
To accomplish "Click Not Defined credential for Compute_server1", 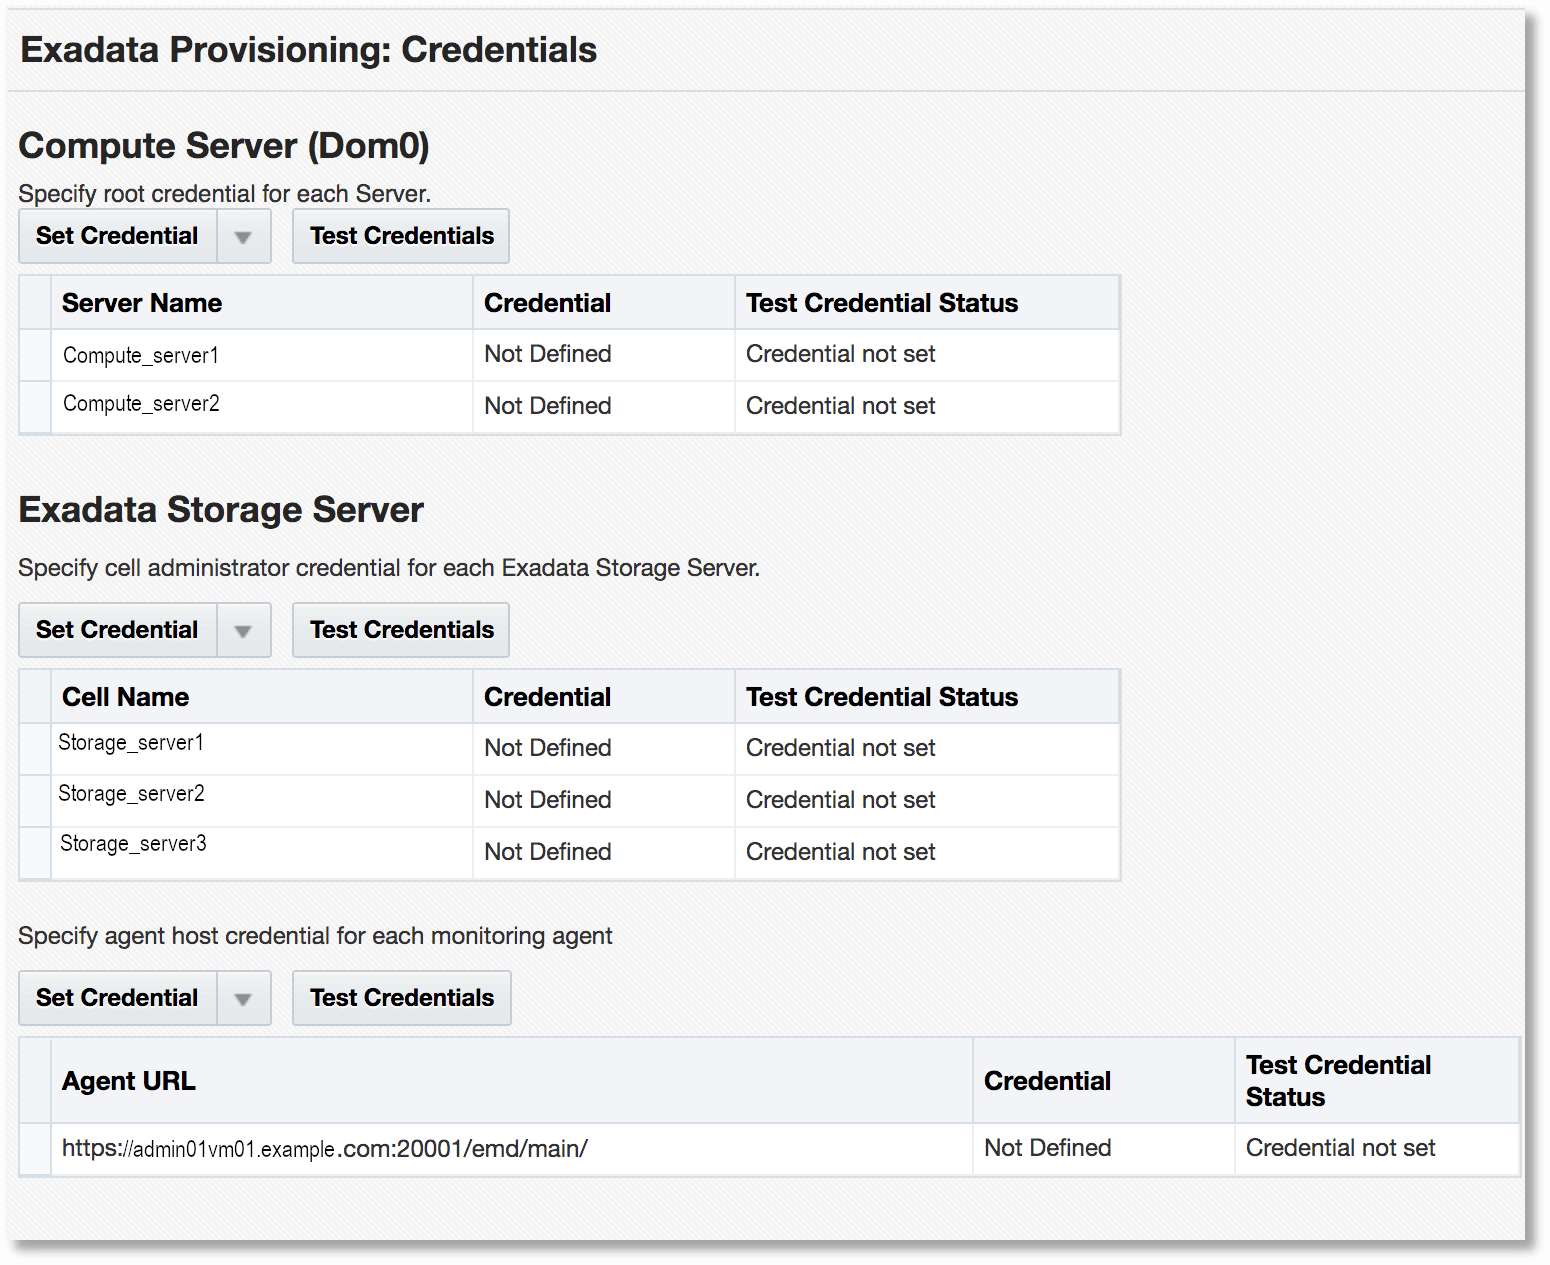I will 547,355.
